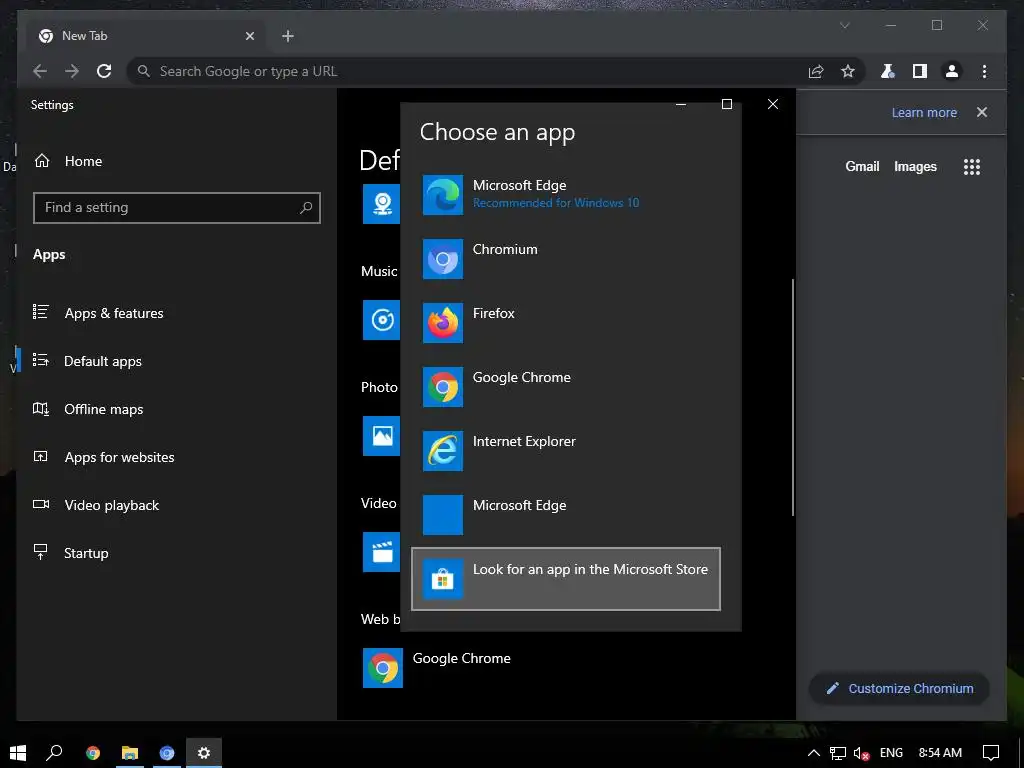Open the notification center
This screenshot has height=768, width=1024.
point(991,752)
